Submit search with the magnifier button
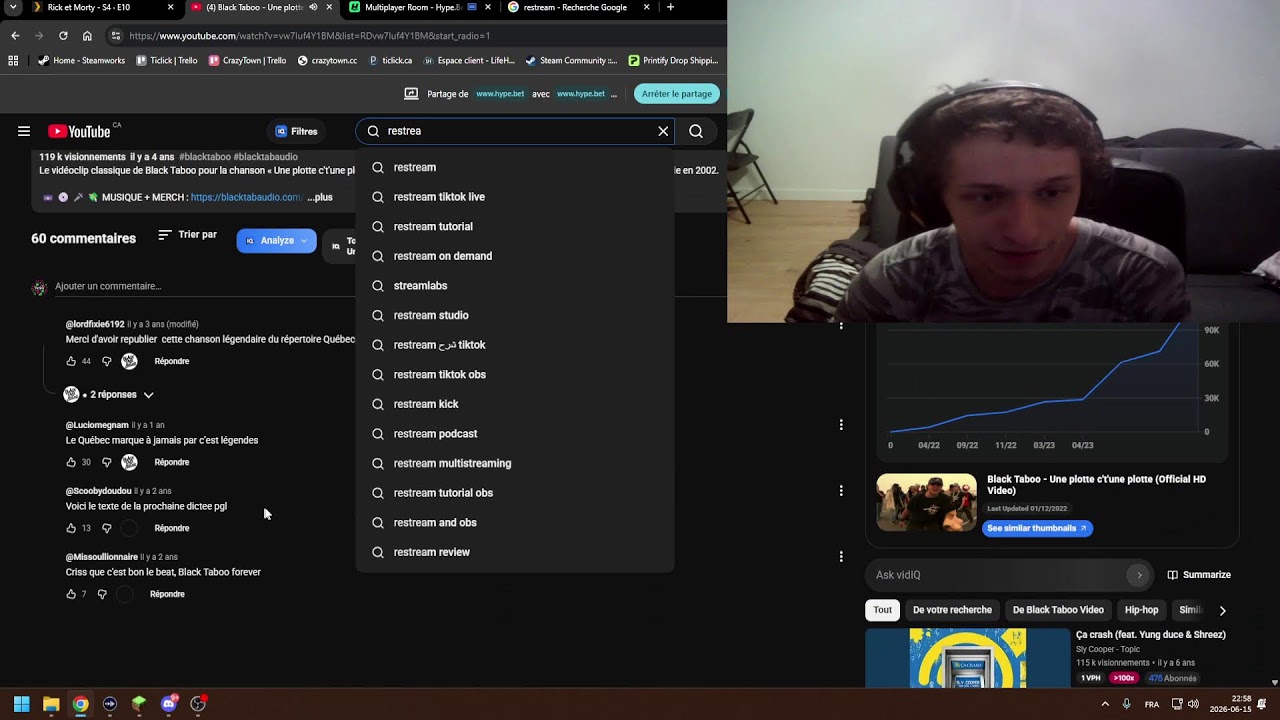 tap(696, 131)
